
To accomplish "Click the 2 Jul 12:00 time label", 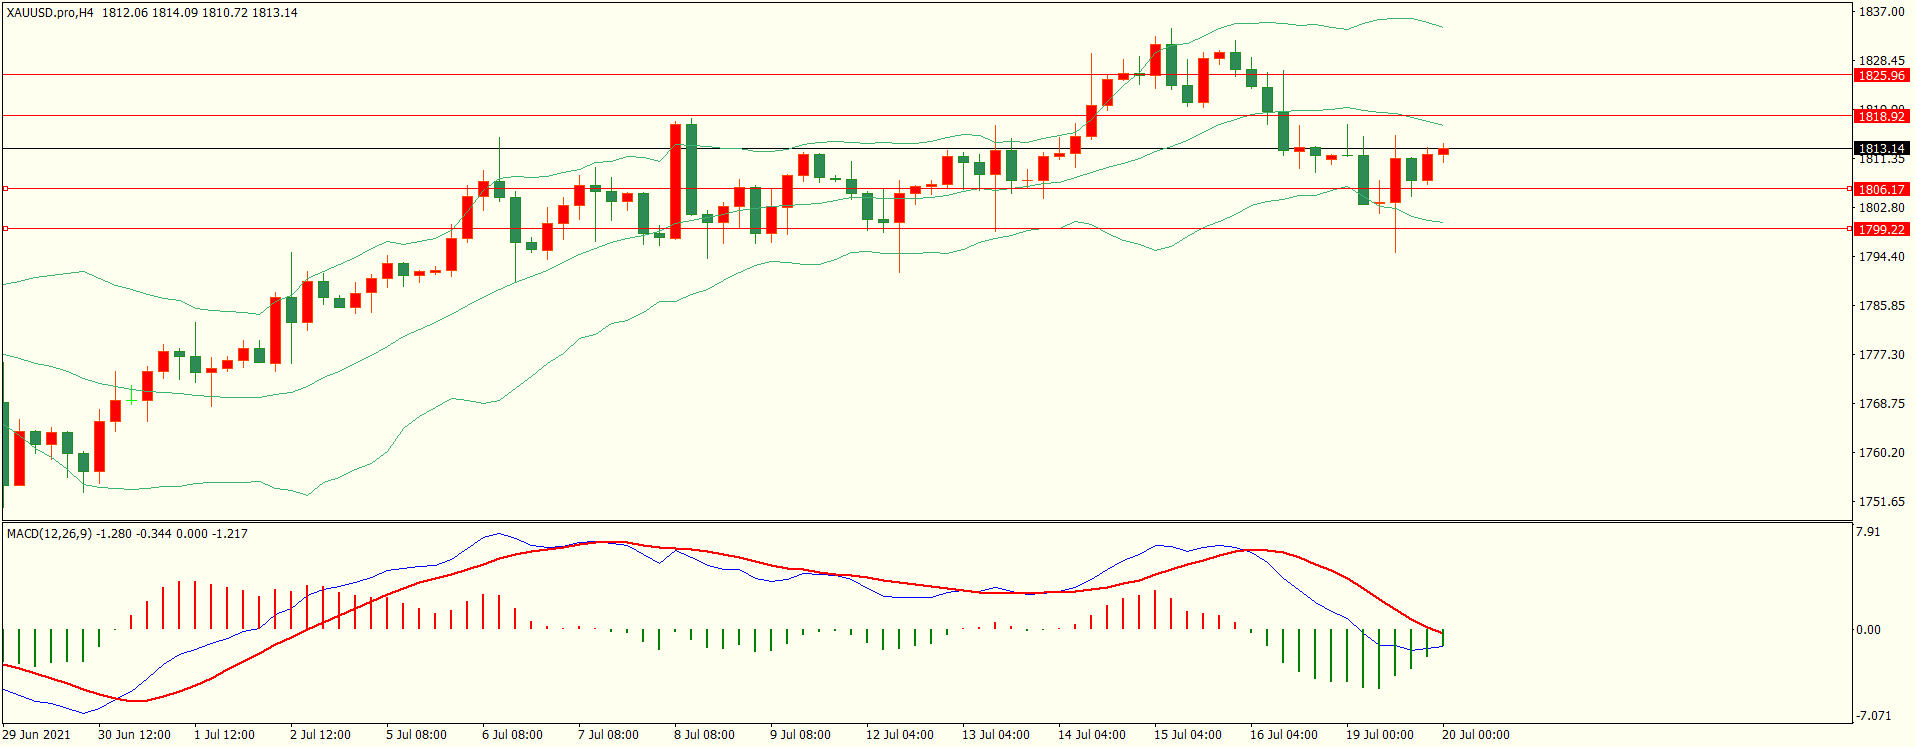I will [320, 735].
